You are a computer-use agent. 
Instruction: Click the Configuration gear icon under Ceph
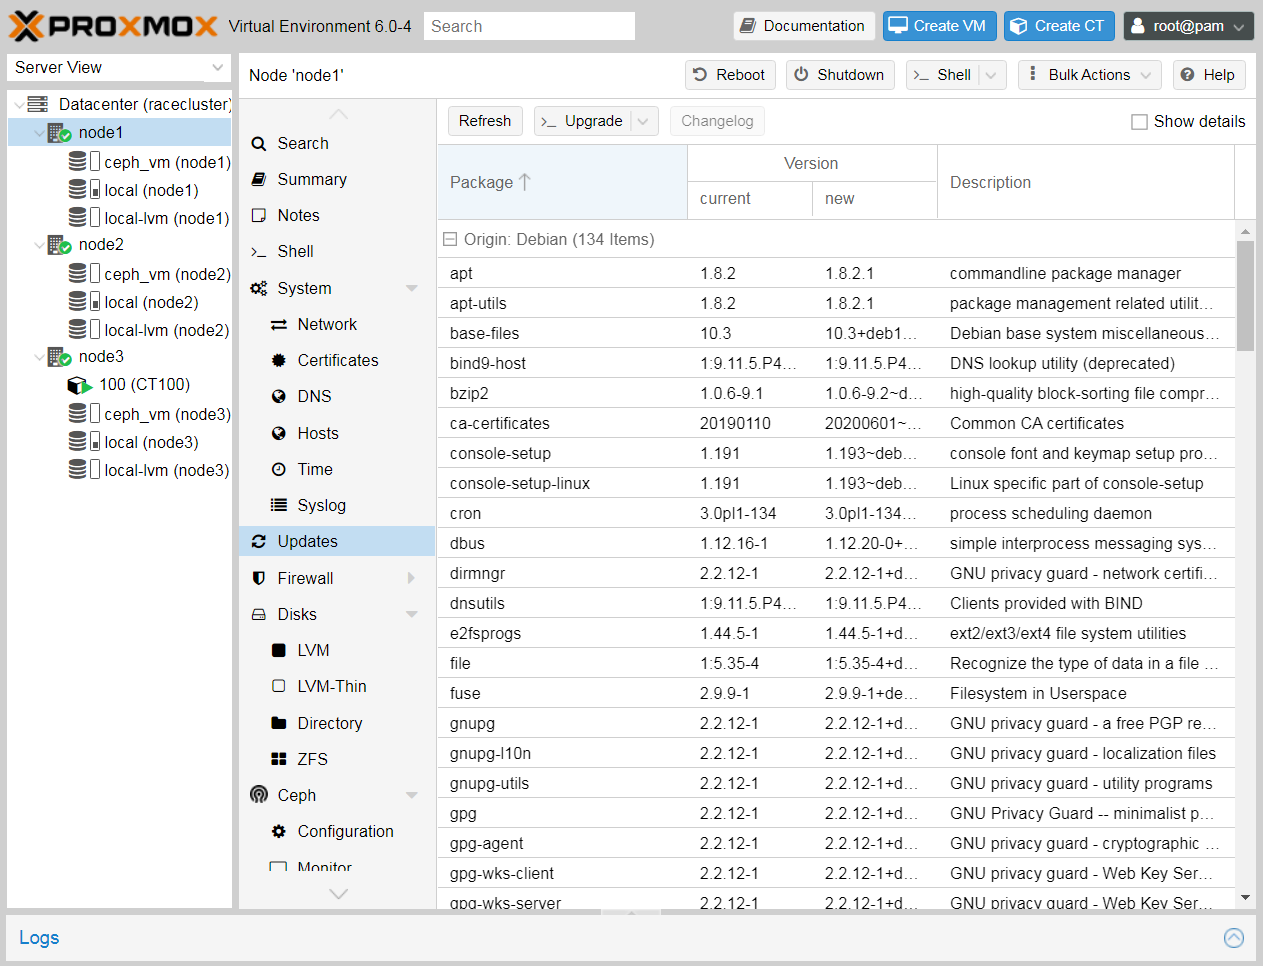coord(279,831)
